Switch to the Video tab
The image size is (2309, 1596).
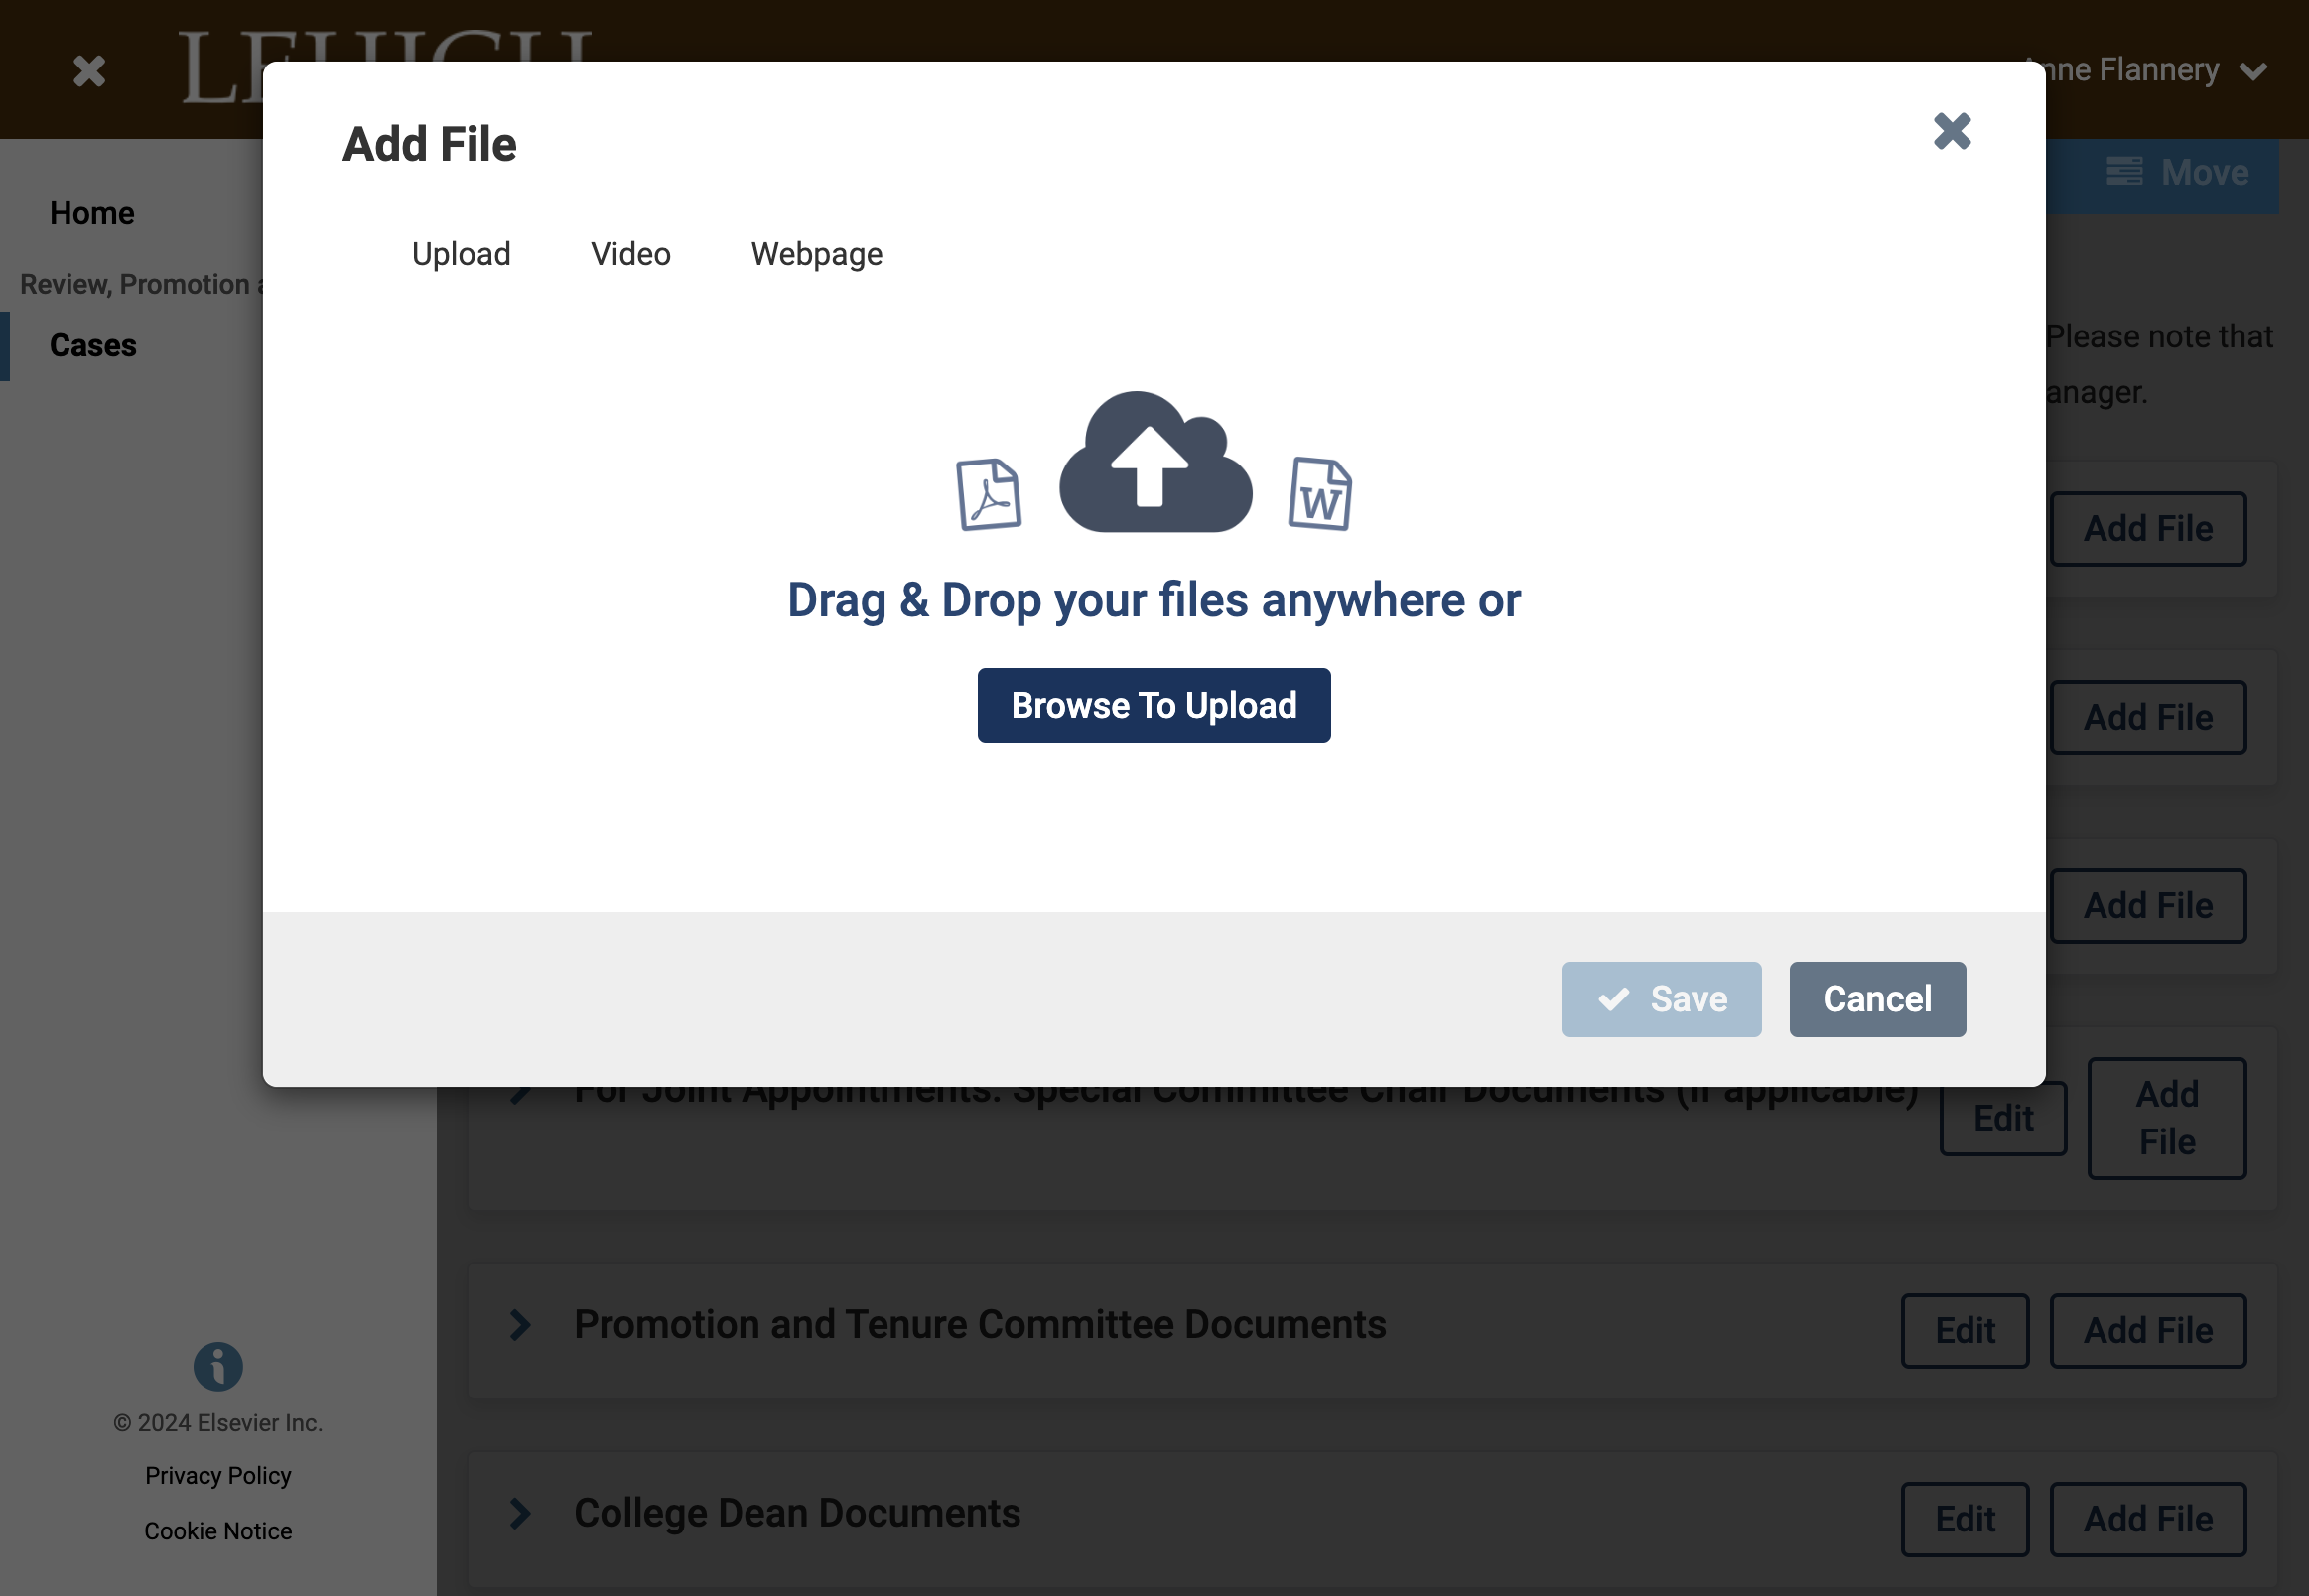point(630,254)
